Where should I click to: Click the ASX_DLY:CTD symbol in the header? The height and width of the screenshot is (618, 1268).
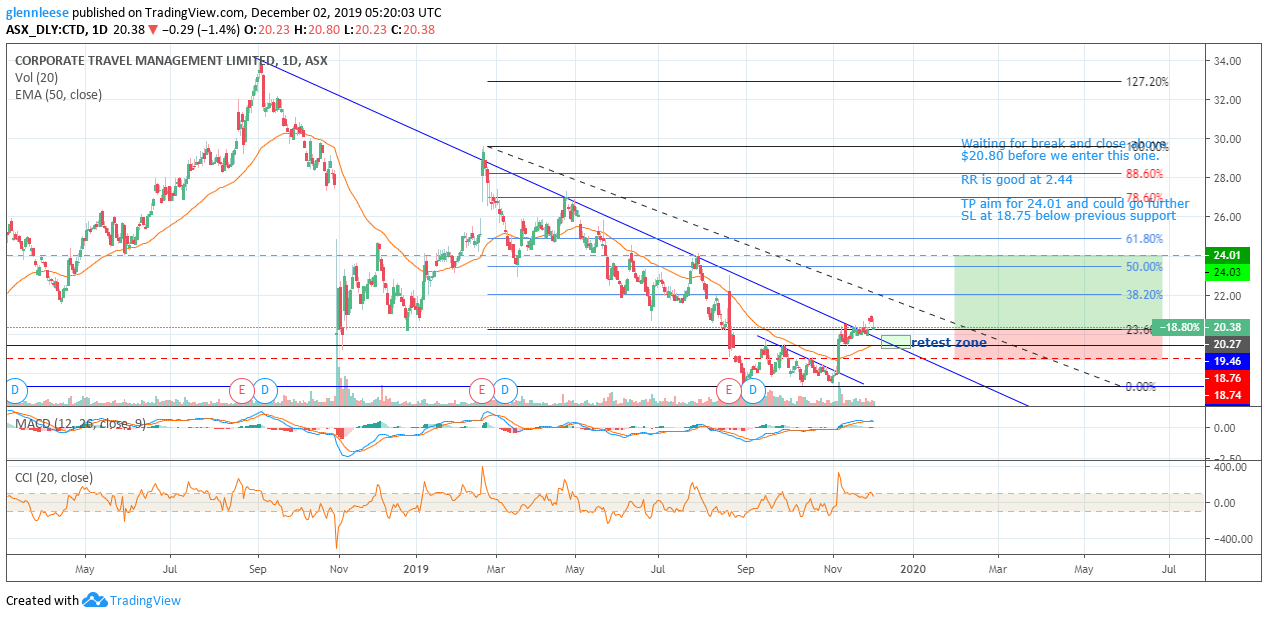coord(46,29)
